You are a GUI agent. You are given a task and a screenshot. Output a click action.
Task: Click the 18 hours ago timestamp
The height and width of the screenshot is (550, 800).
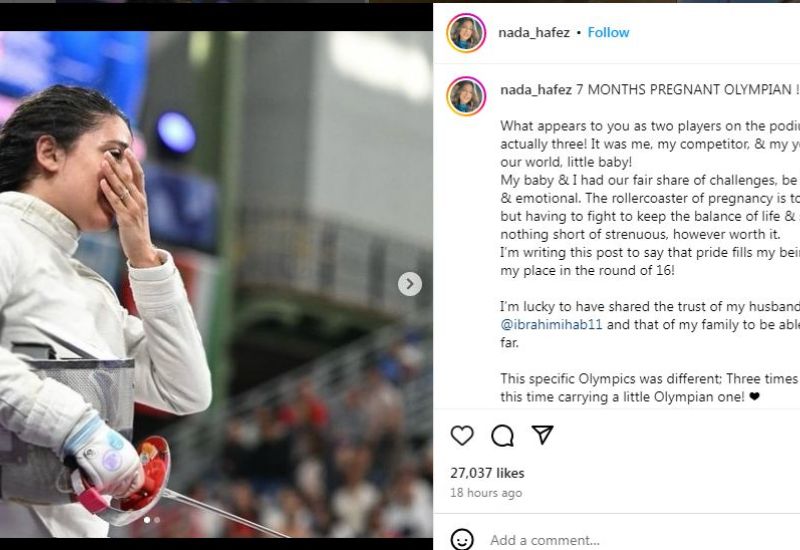[x=486, y=493]
